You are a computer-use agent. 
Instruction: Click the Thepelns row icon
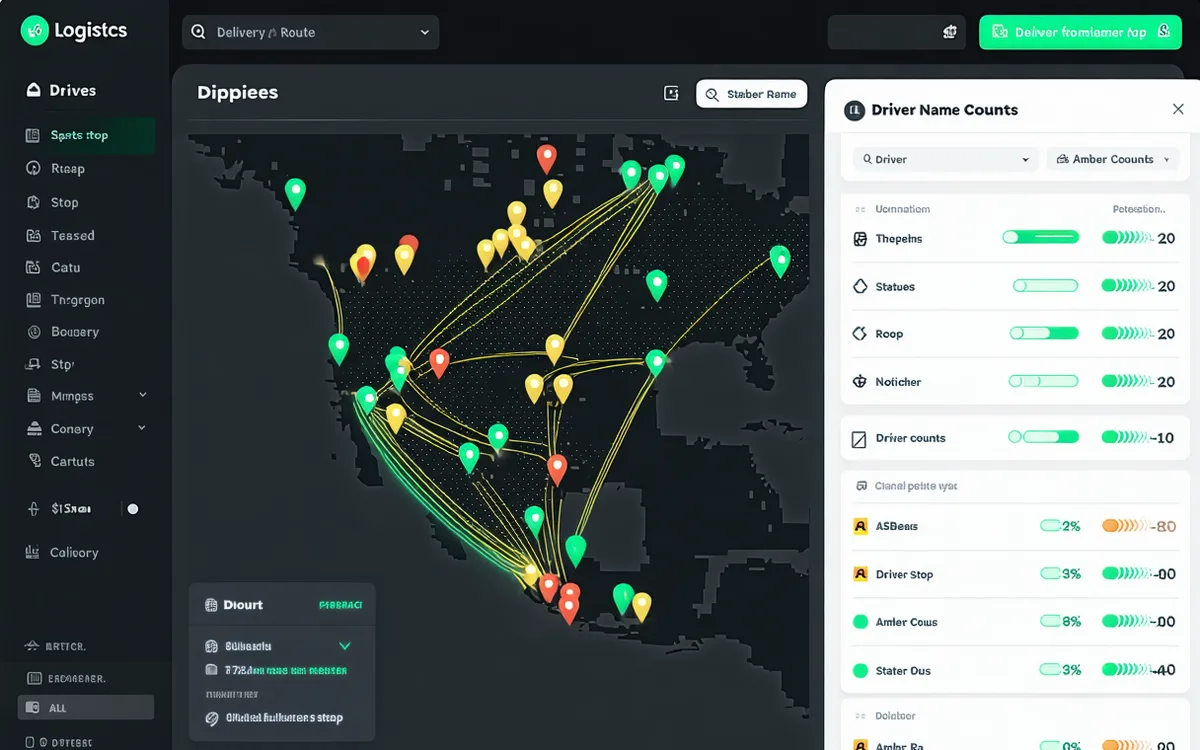pyautogui.click(x=859, y=239)
